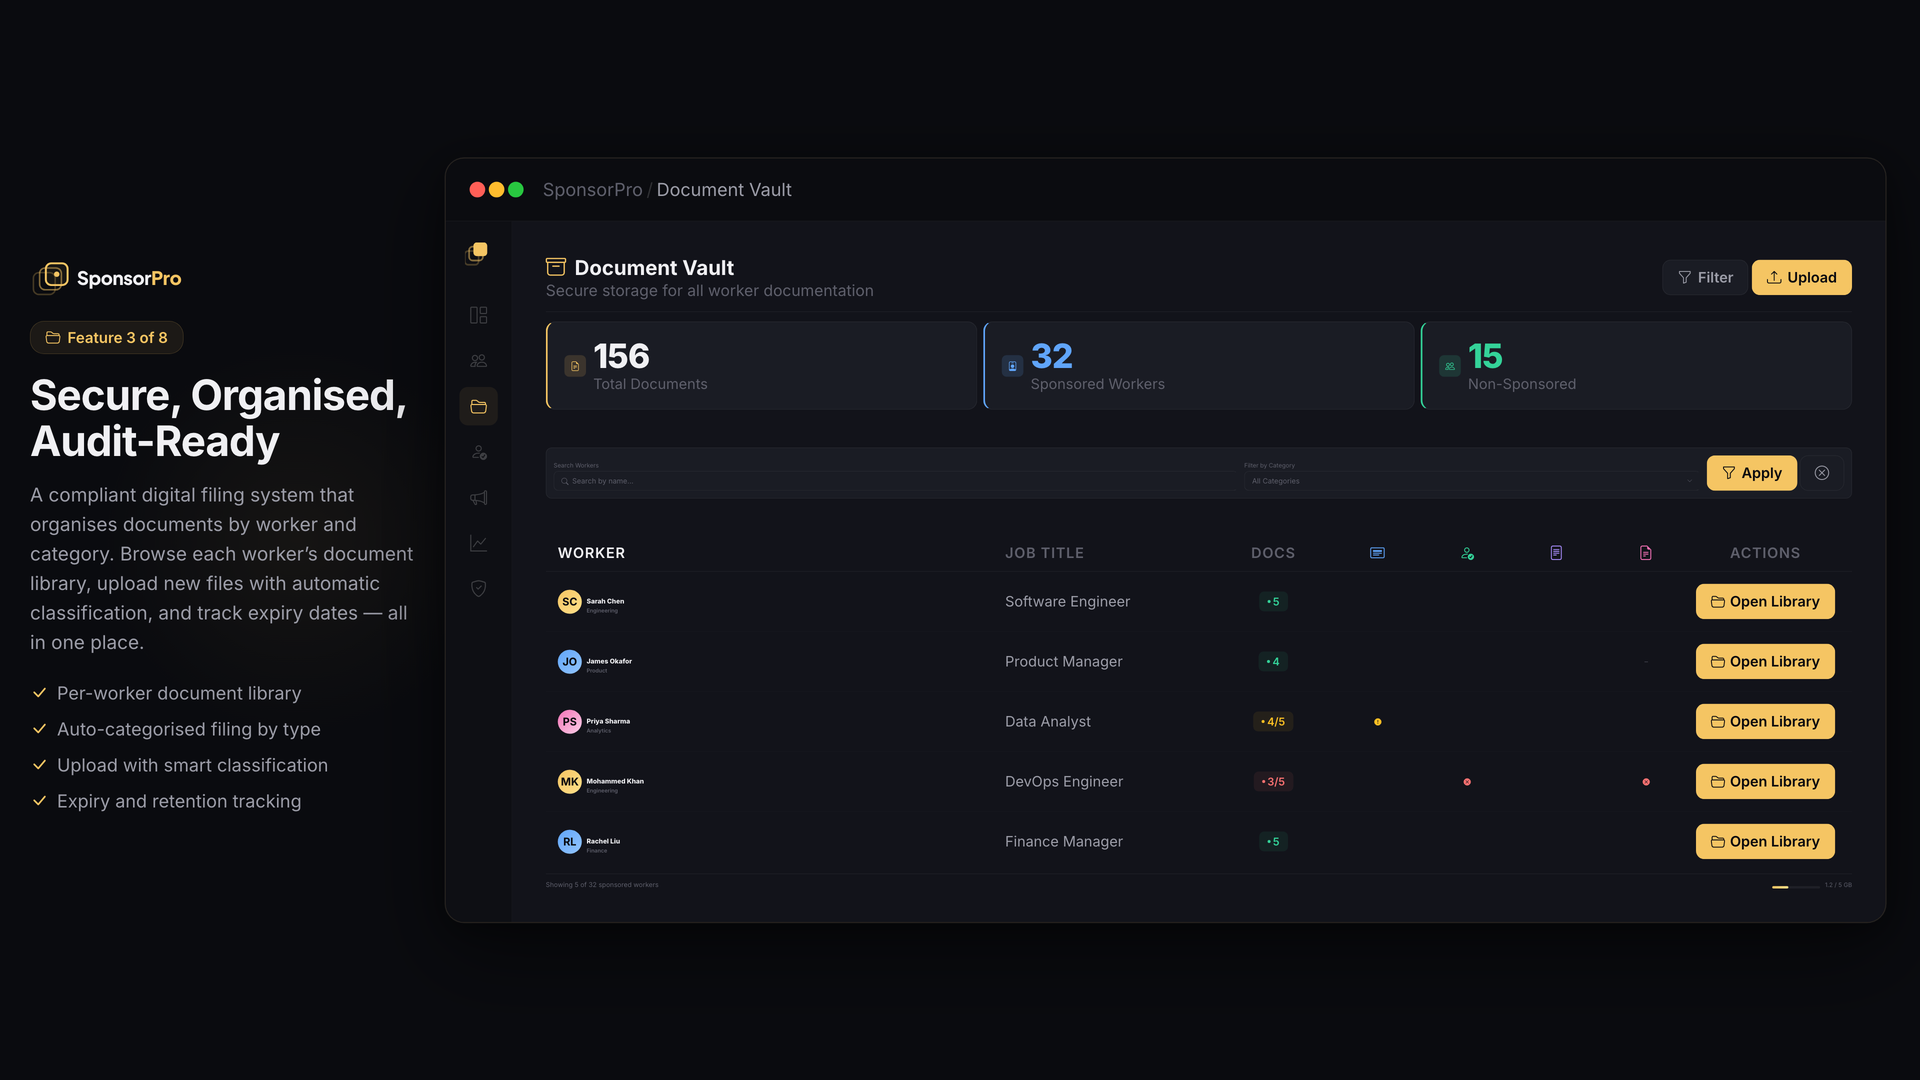
Task: Click the storage usage bar near 1.2/5 GB
Action: (1795, 886)
